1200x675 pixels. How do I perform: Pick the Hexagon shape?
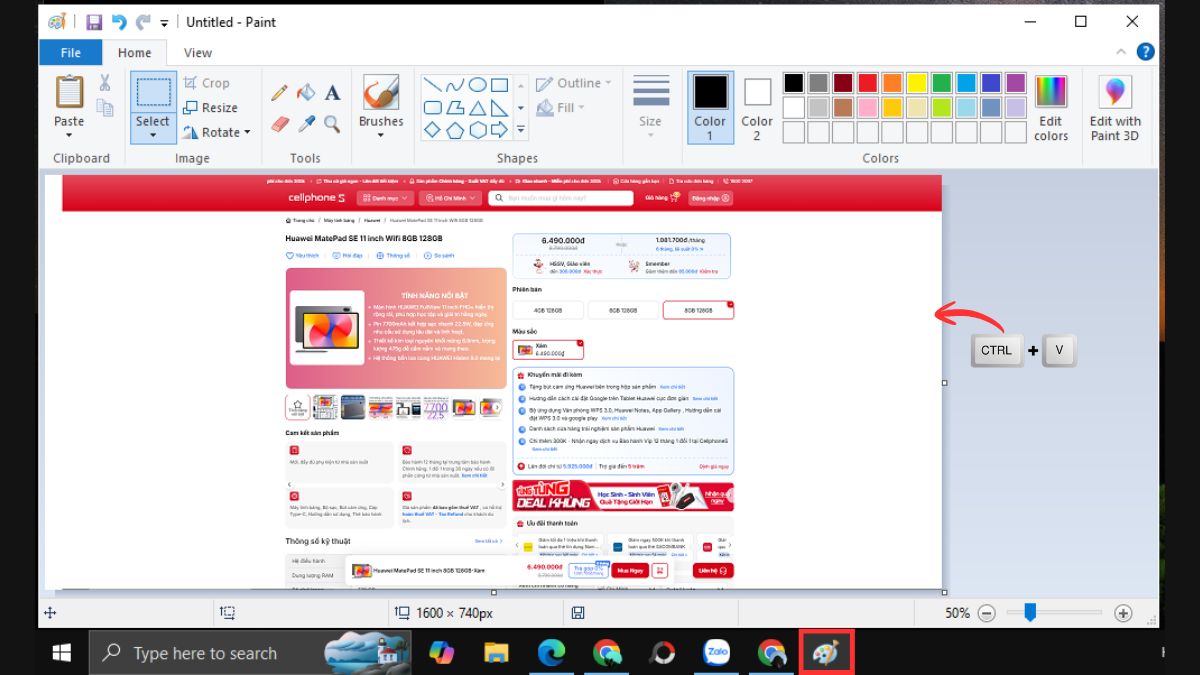(x=478, y=130)
